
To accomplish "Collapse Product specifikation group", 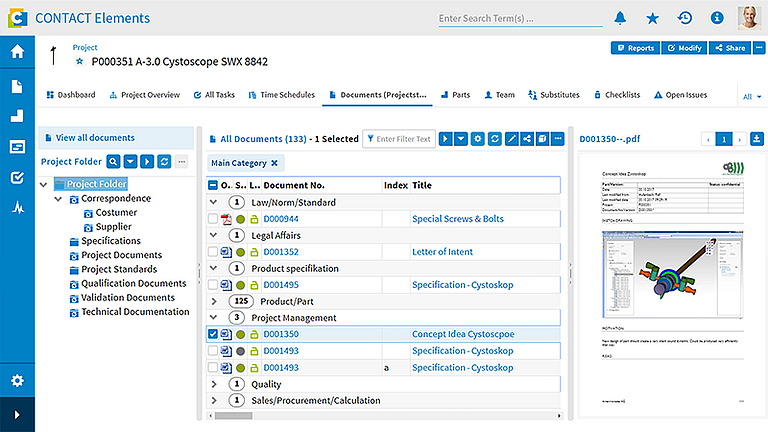I will 214,268.
